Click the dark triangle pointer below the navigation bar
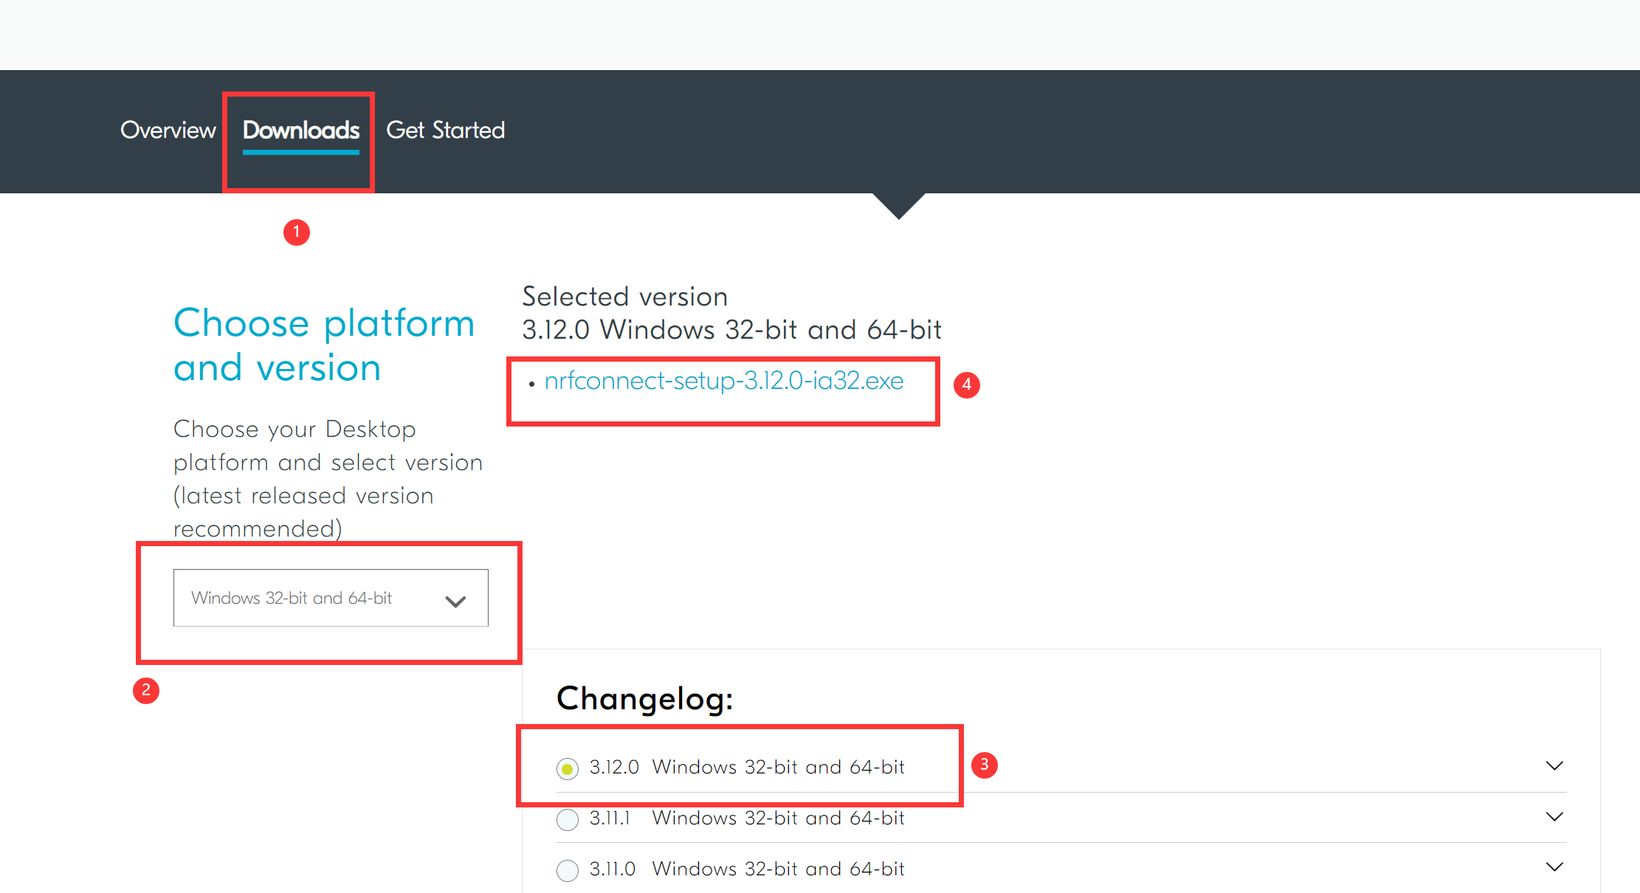The width and height of the screenshot is (1640, 893). tap(898, 204)
